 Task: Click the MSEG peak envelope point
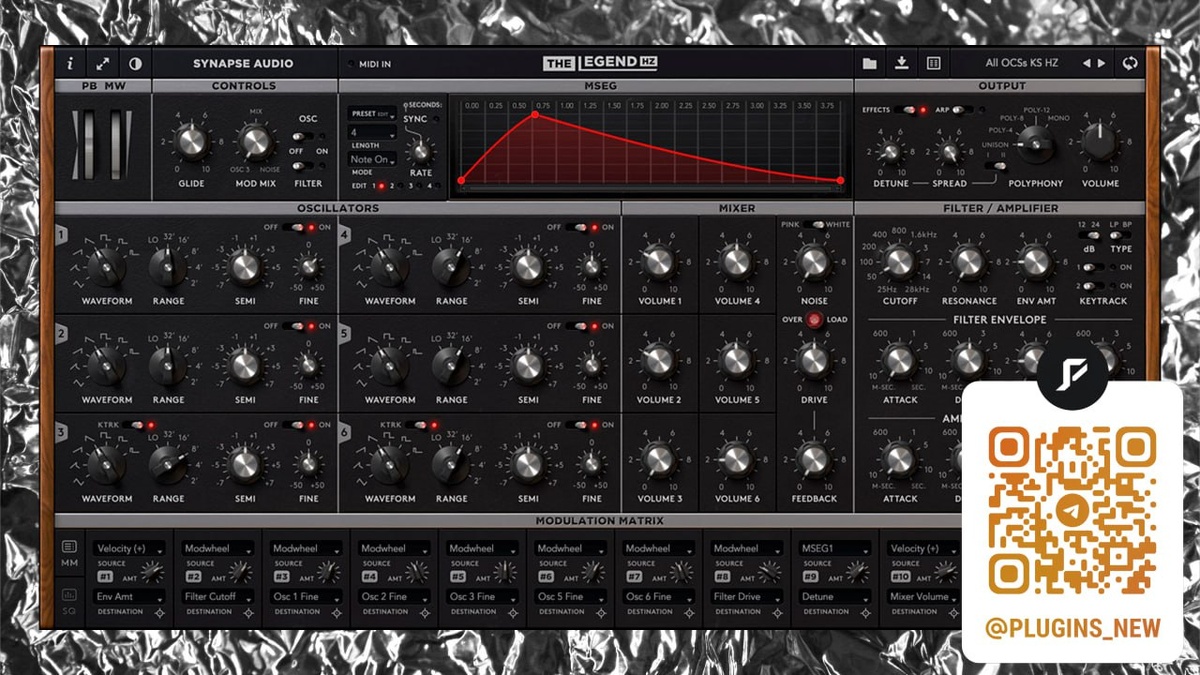point(535,115)
